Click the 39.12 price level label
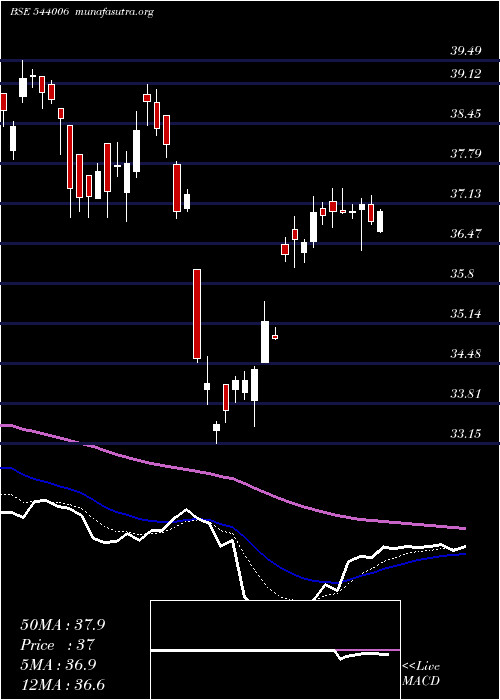The width and height of the screenshot is (500, 700). tap(466, 74)
